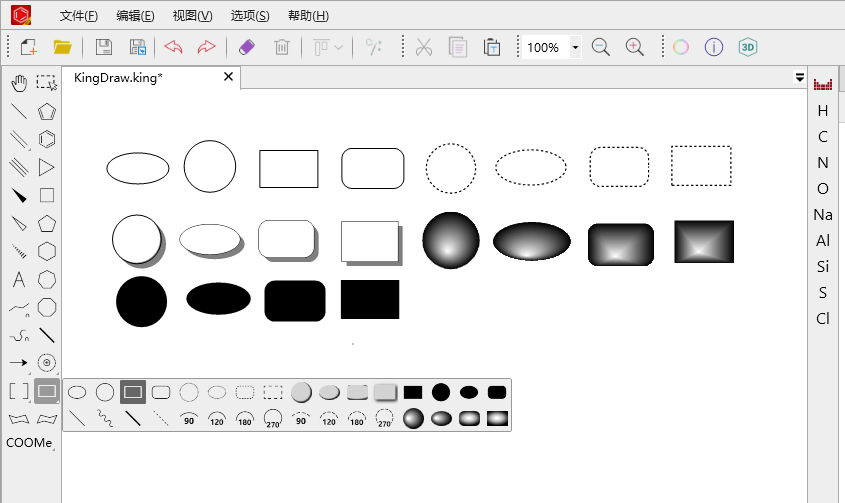Viewport: 845px width, 503px height.
Task: Expand the tab list dropdown arrow
Action: coord(800,78)
